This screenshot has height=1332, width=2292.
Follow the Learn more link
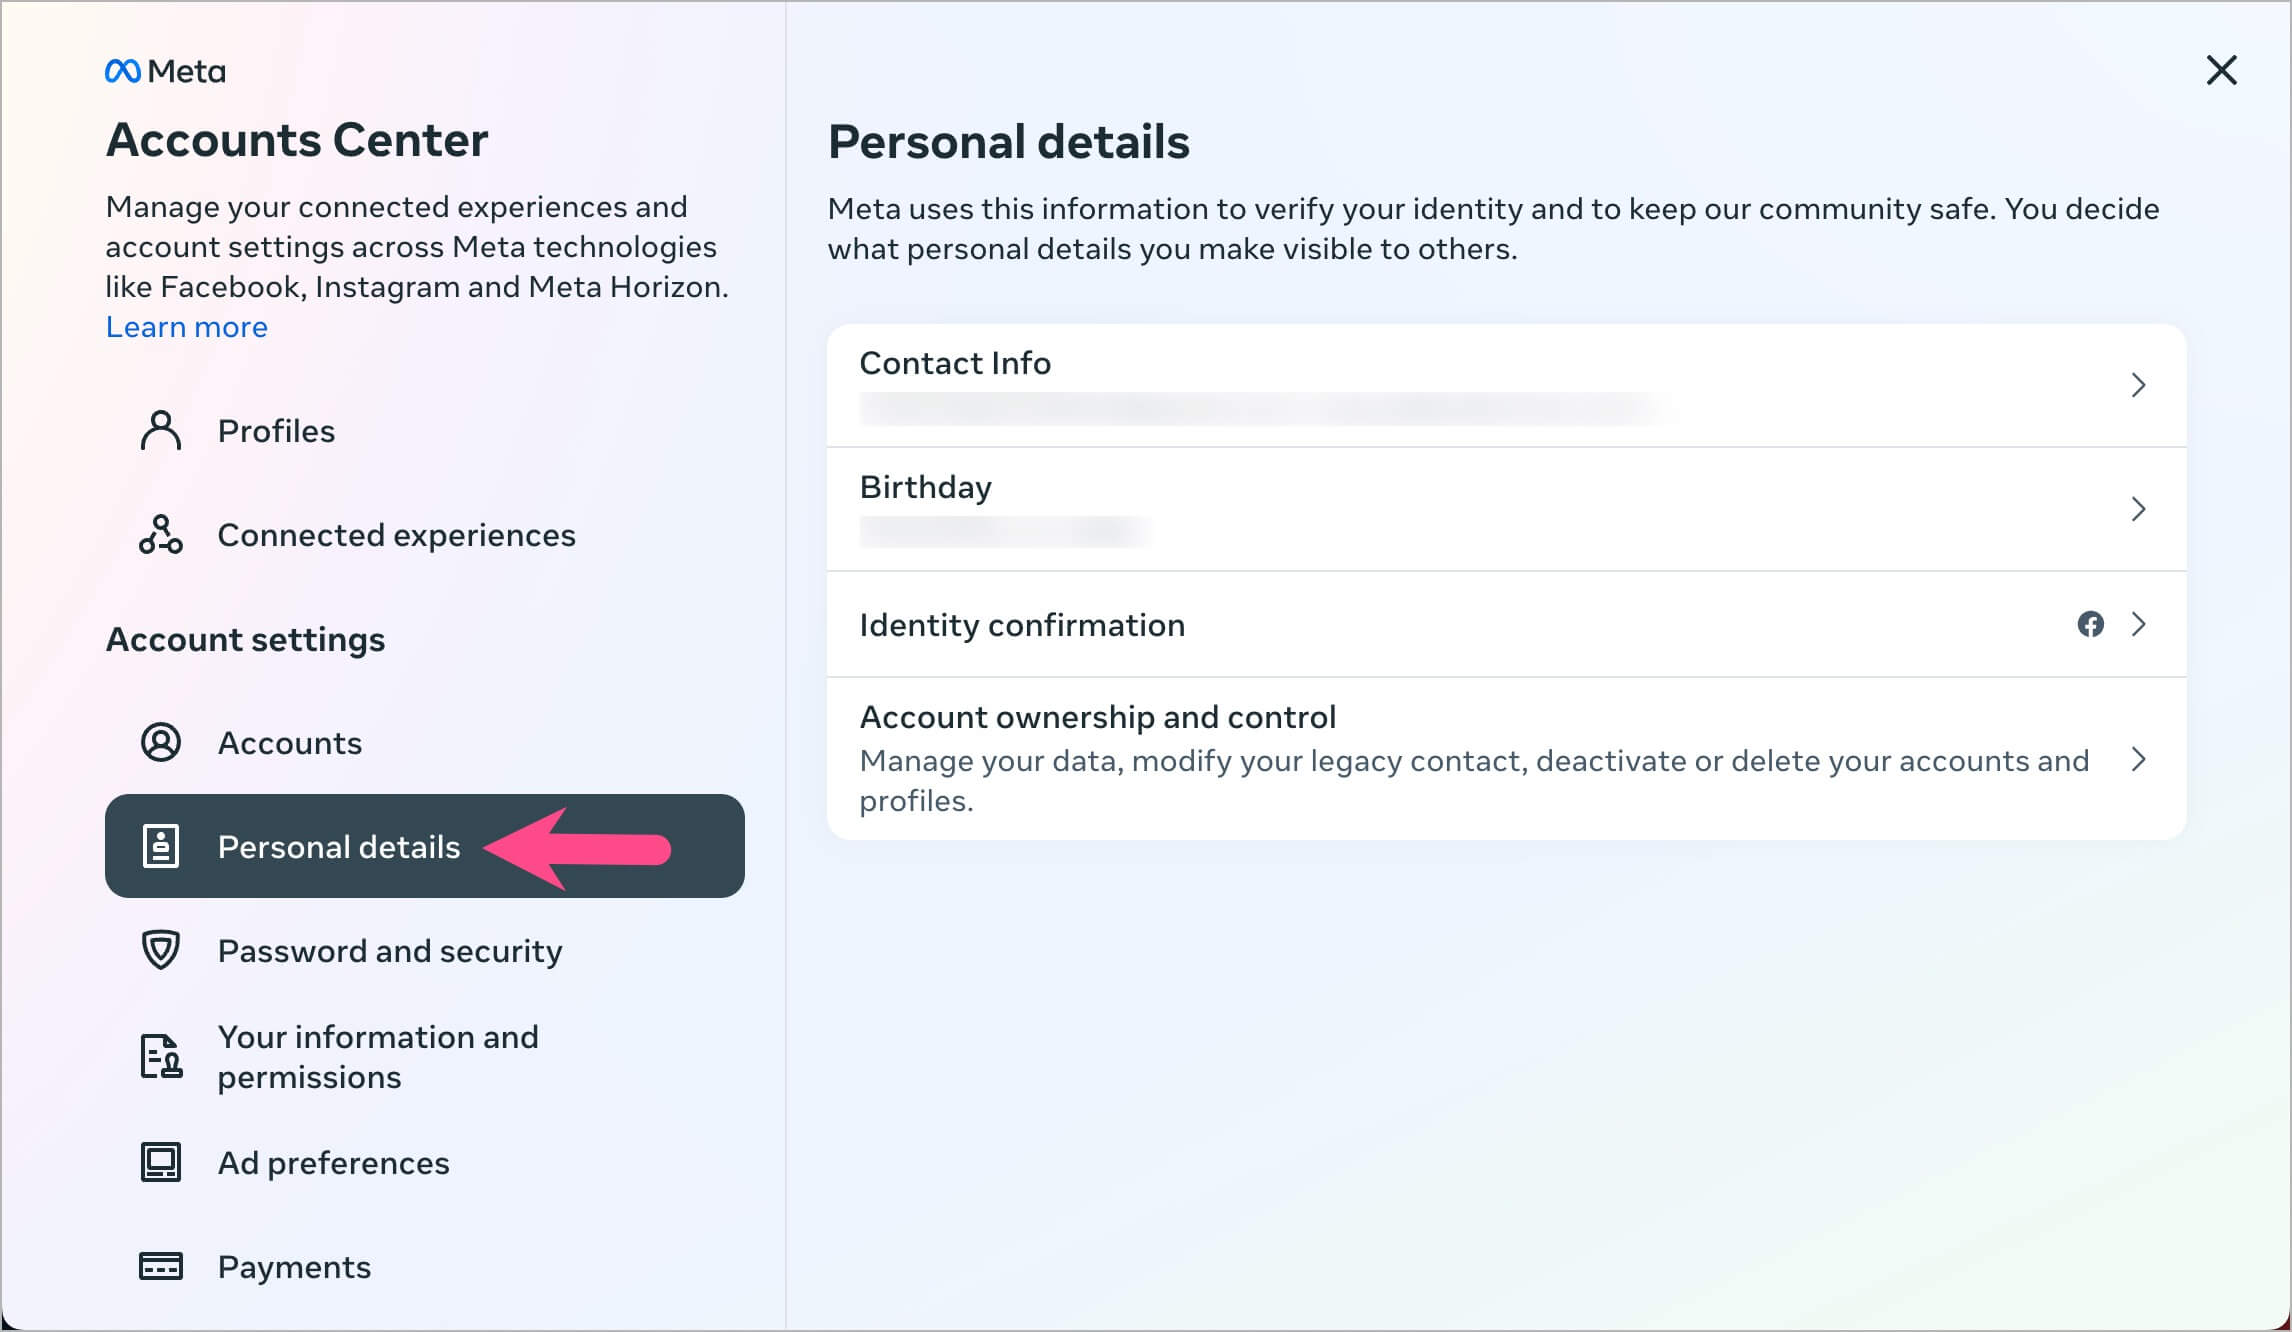point(187,327)
